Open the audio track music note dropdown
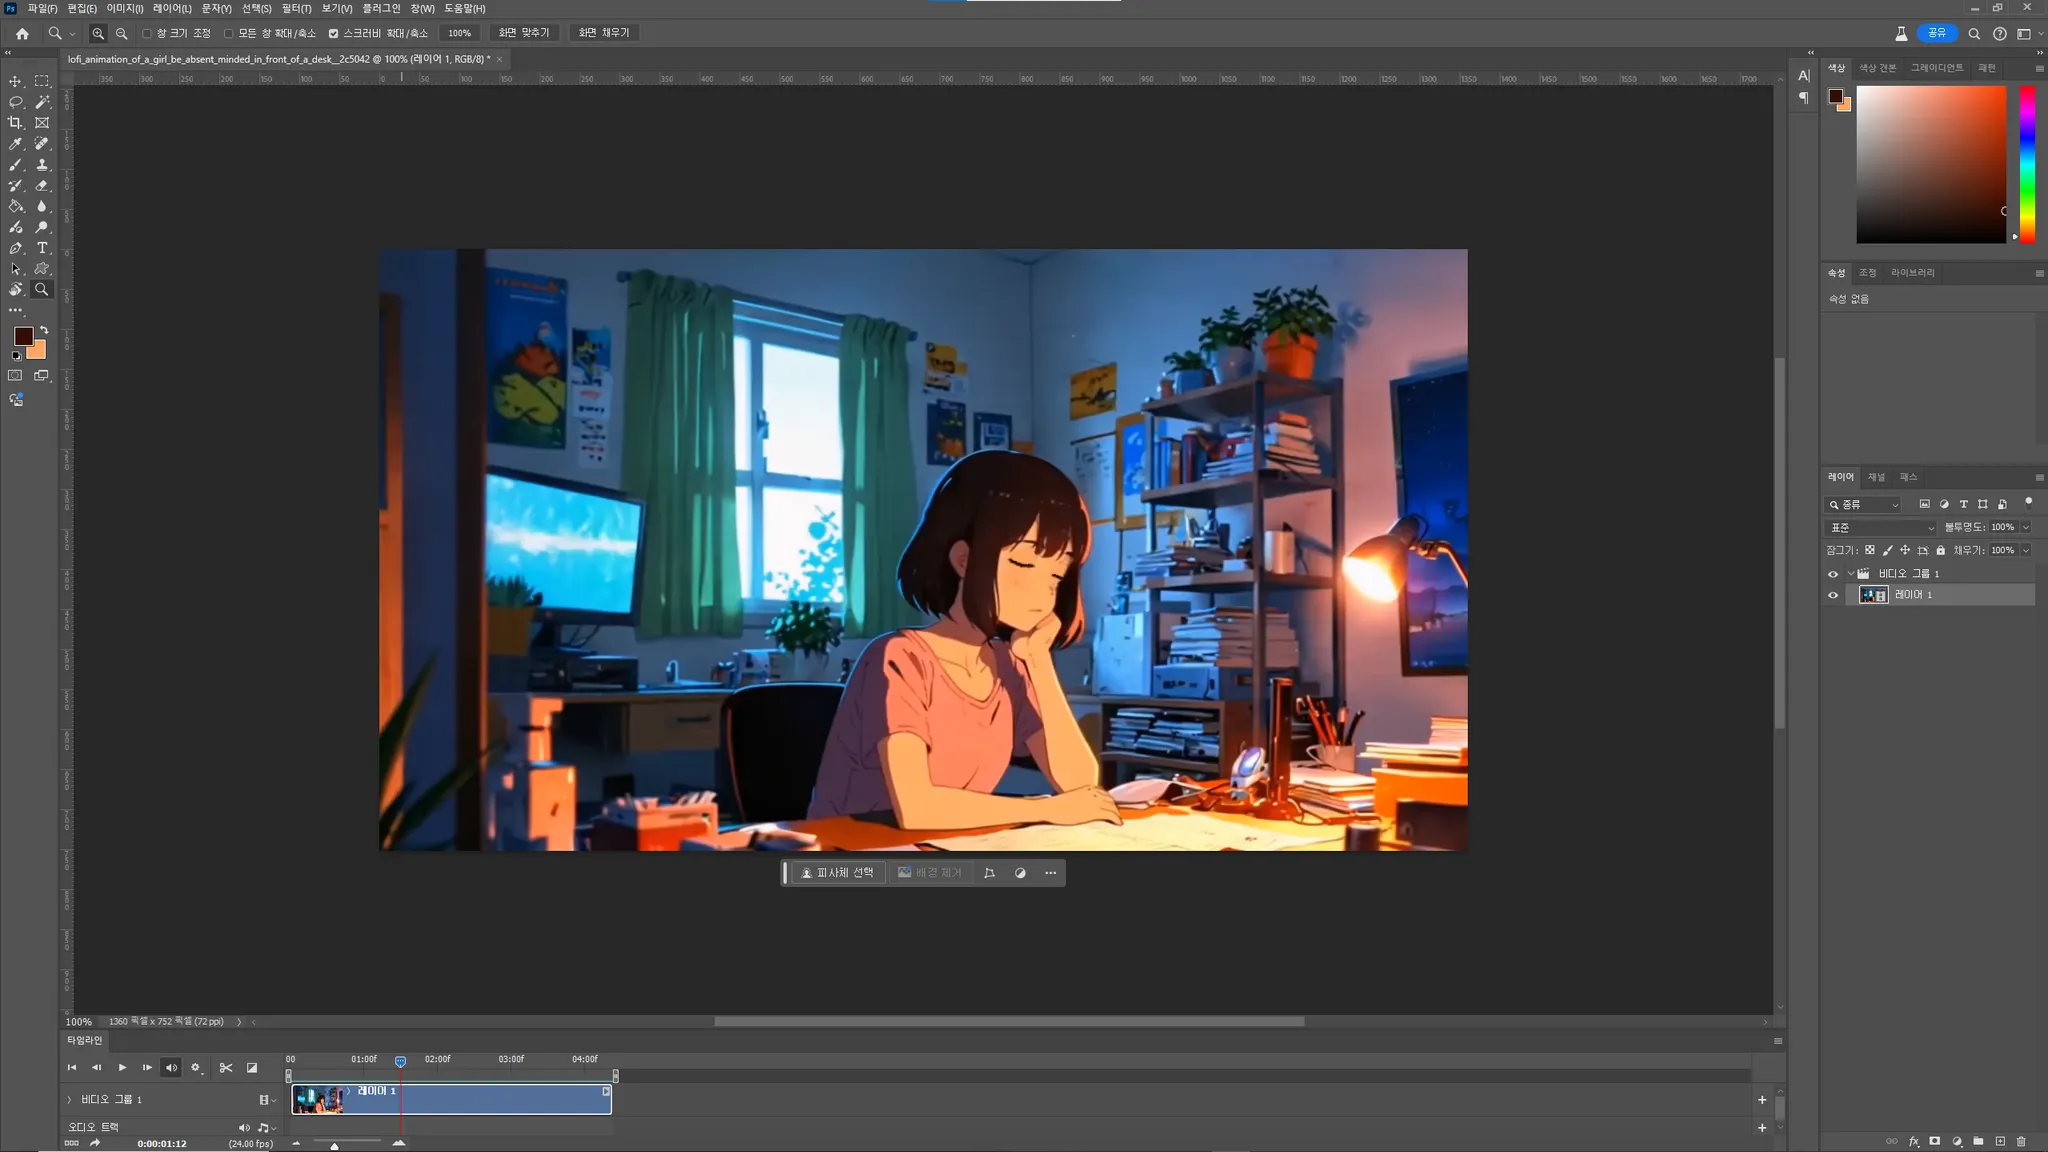Viewport: 2048px width, 1152px height. click(x=266, y=1127)
